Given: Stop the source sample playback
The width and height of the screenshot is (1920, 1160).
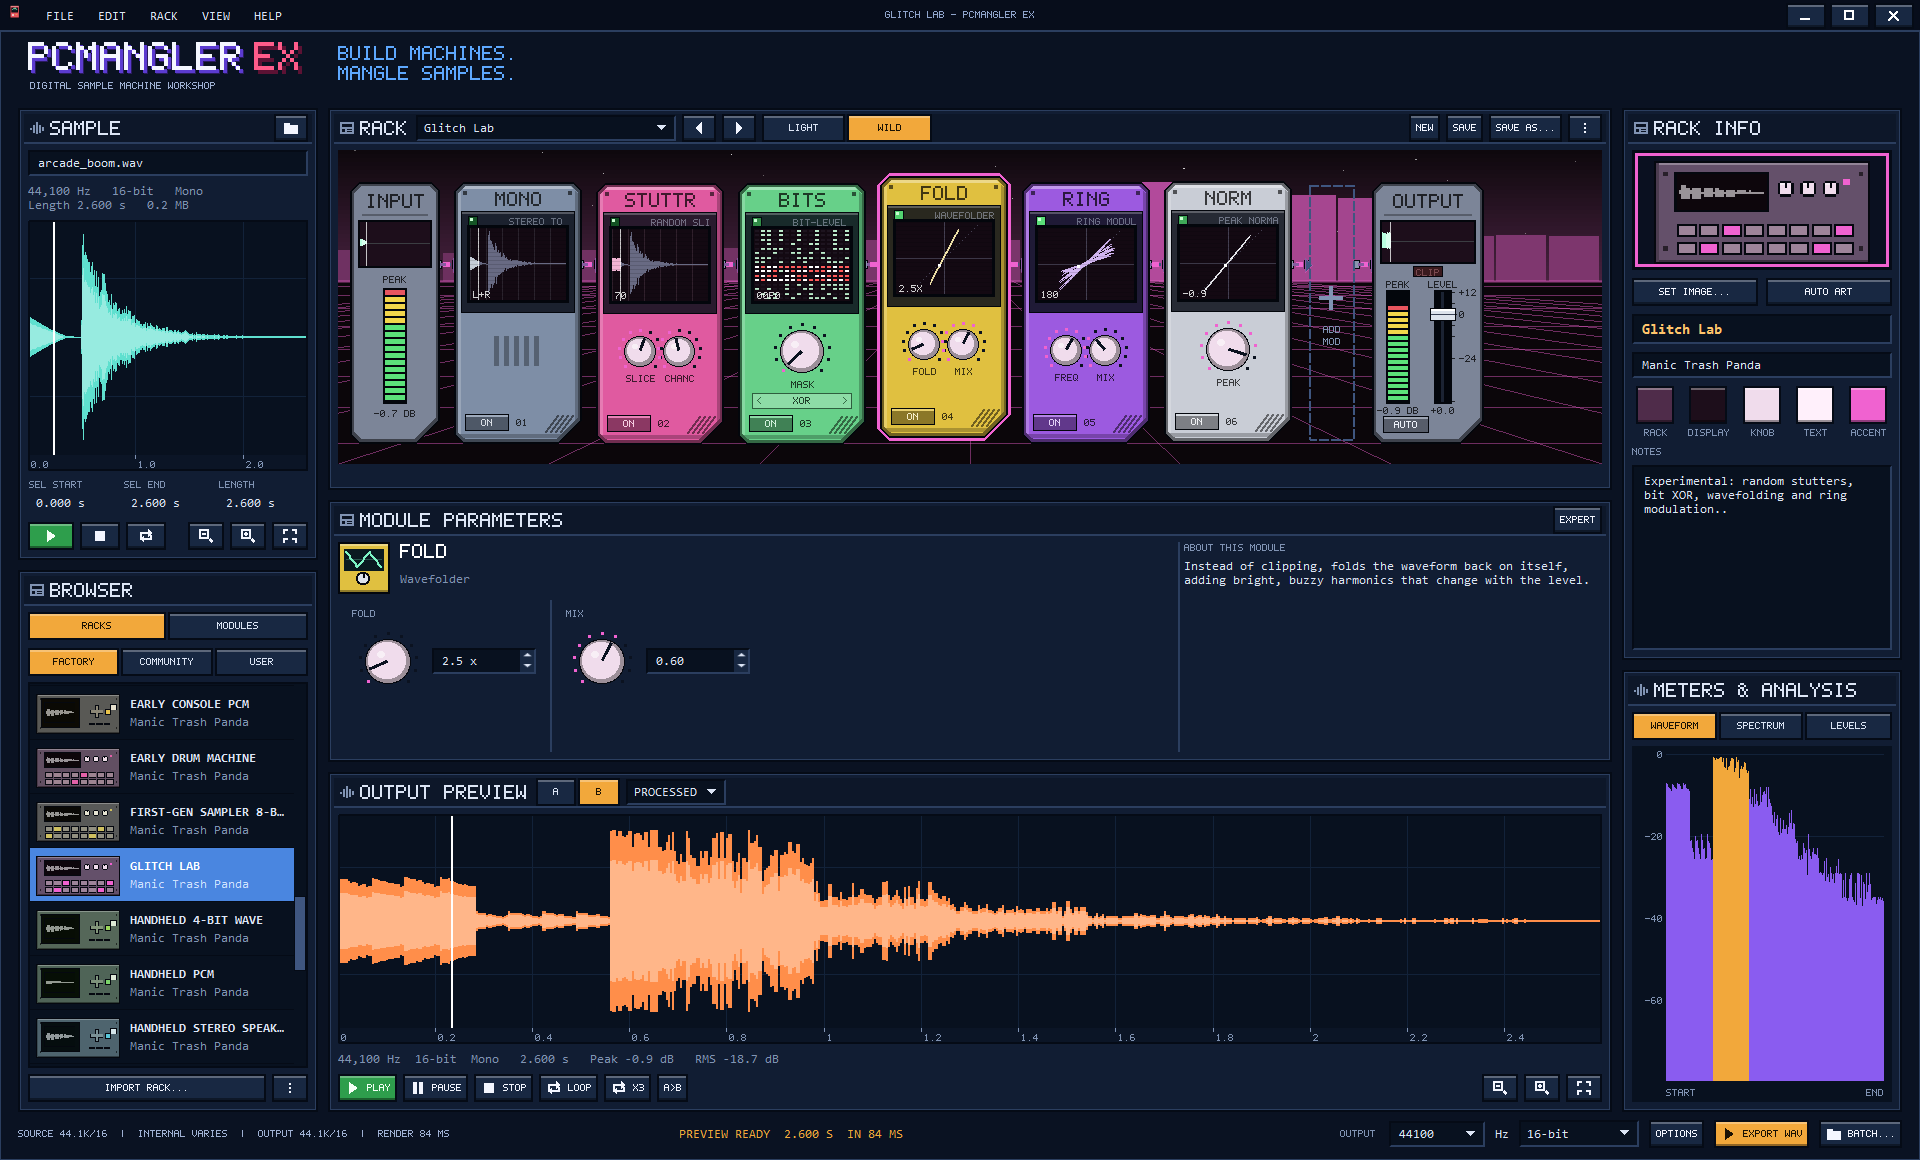Looking at the screenshot, I should pos(99,536).
